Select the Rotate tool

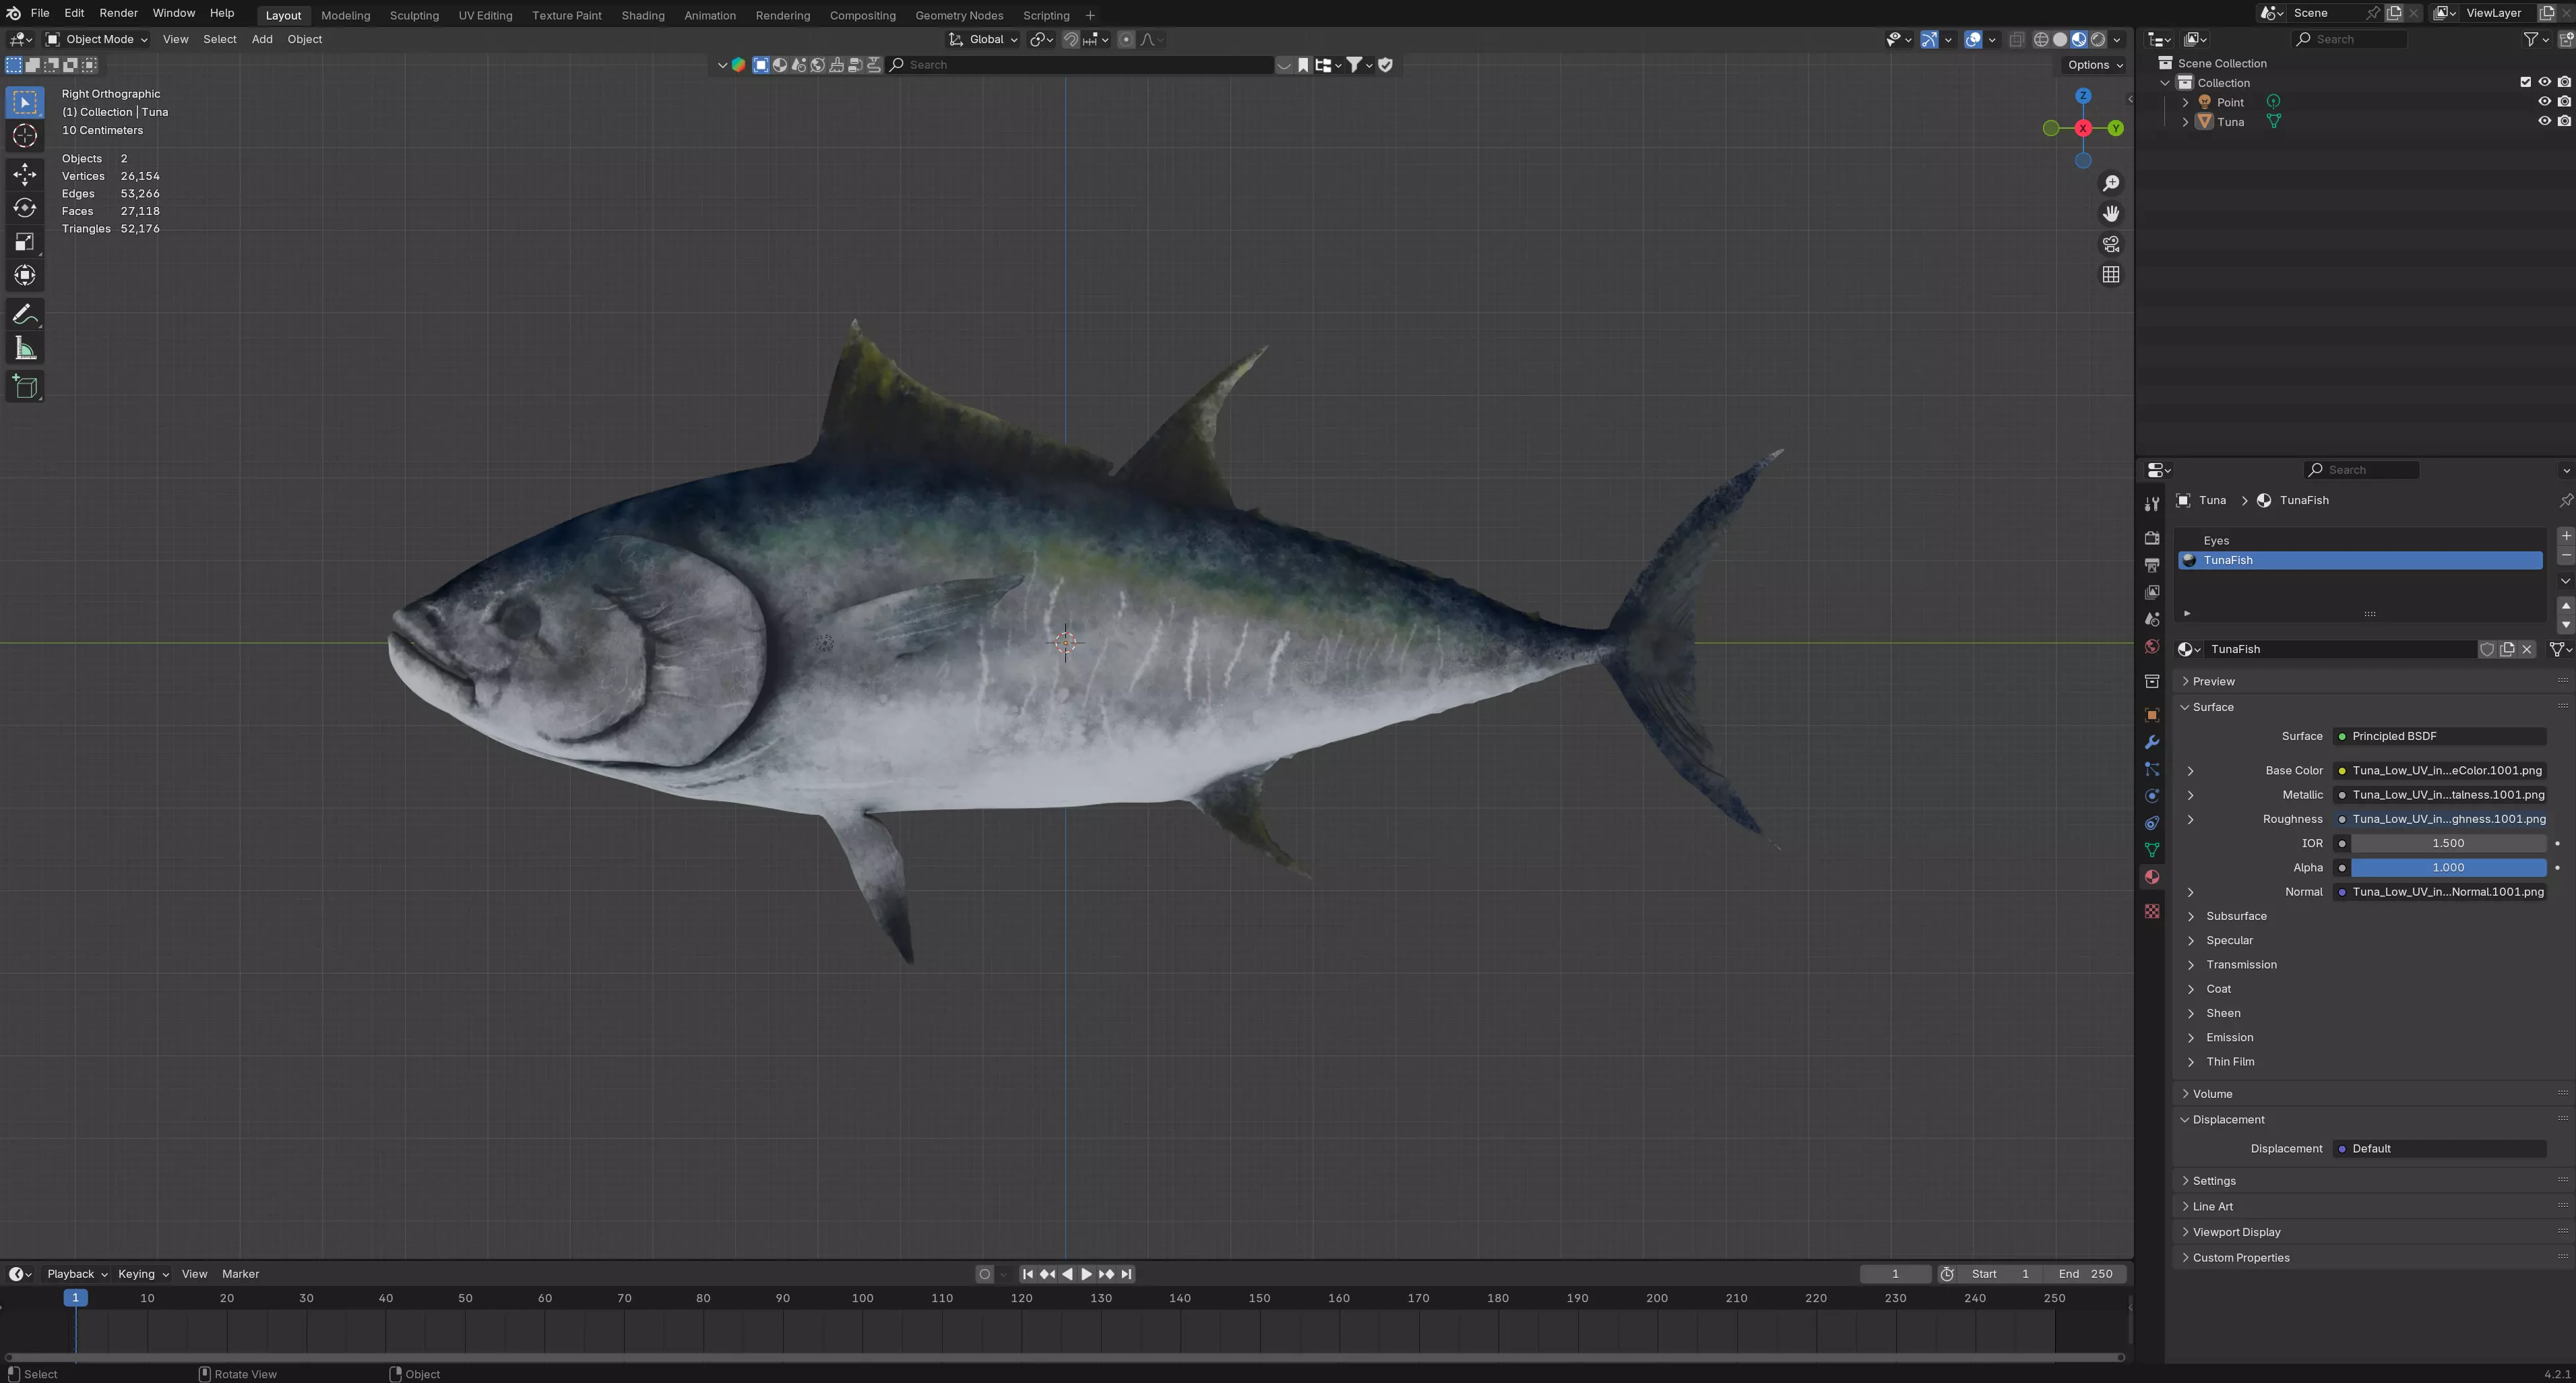point(25,208)
